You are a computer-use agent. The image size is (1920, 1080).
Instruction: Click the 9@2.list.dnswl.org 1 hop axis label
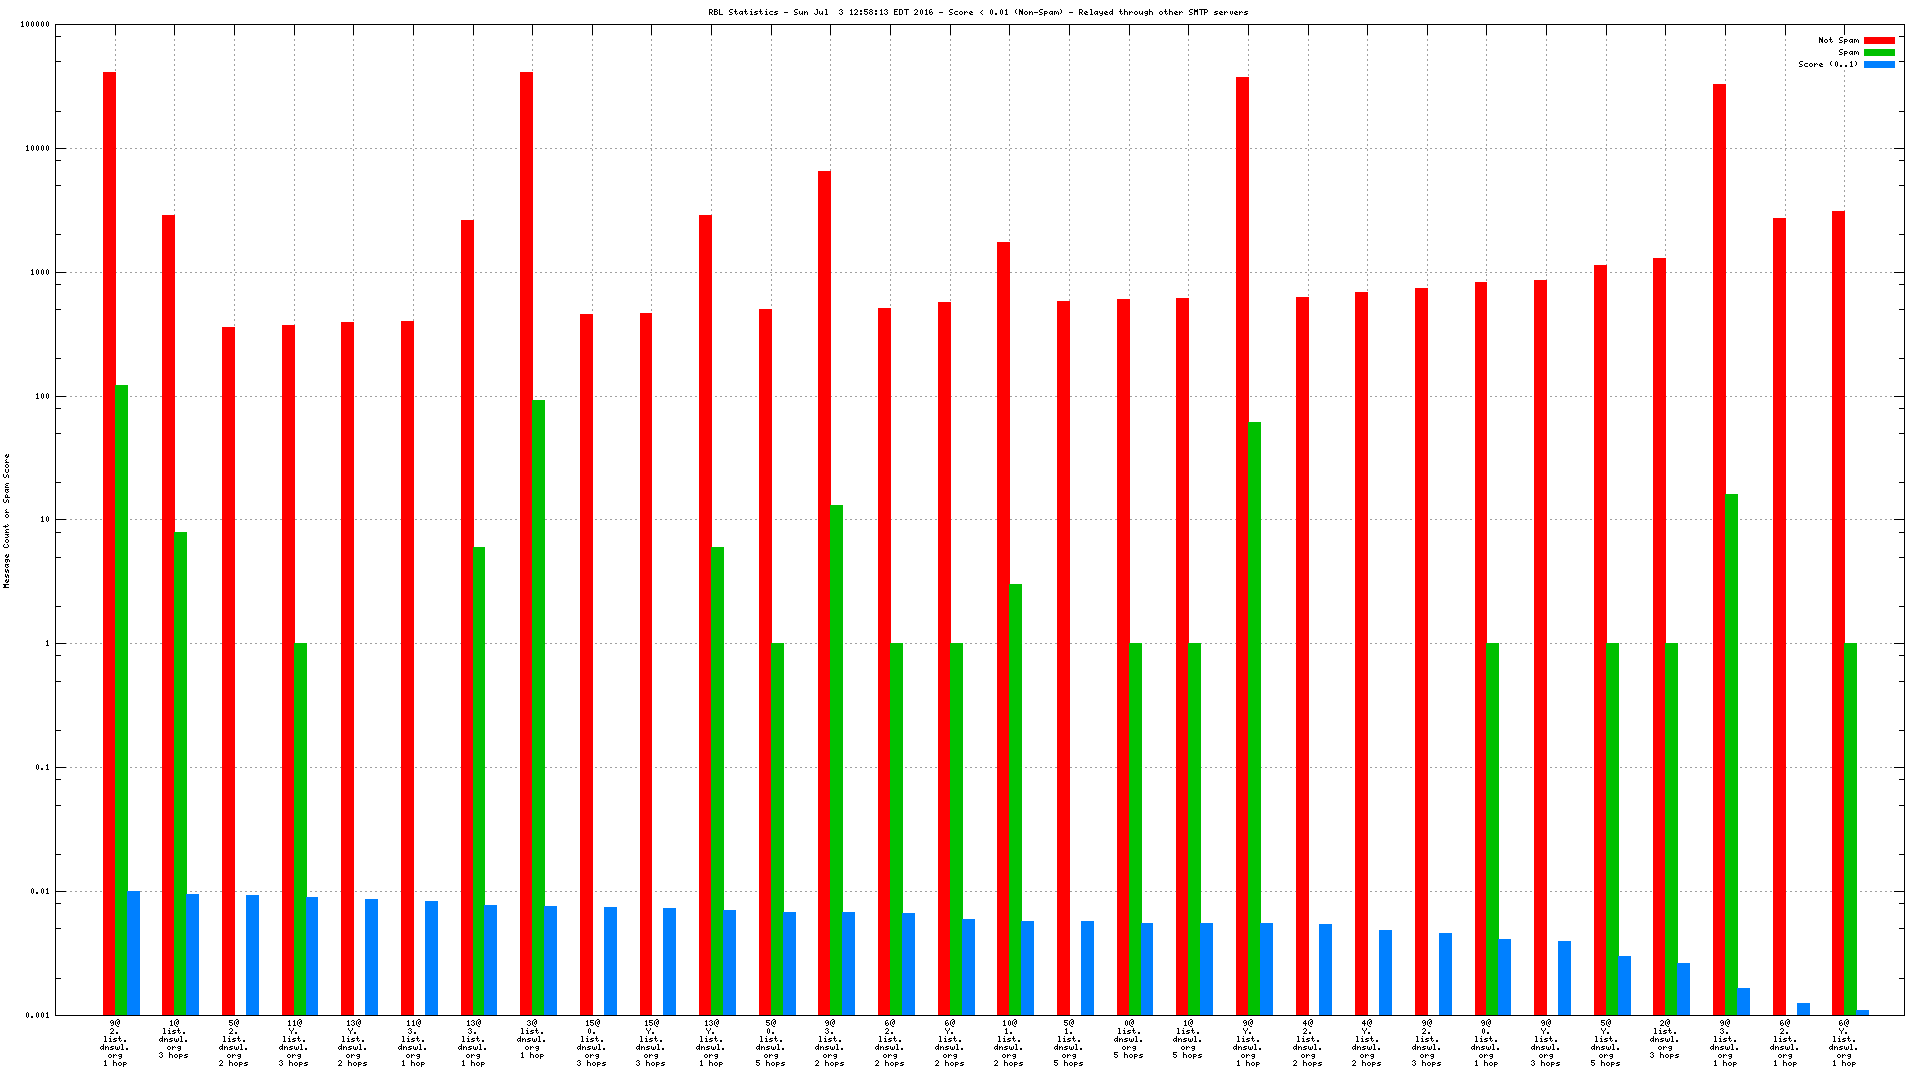[114, 1043]
